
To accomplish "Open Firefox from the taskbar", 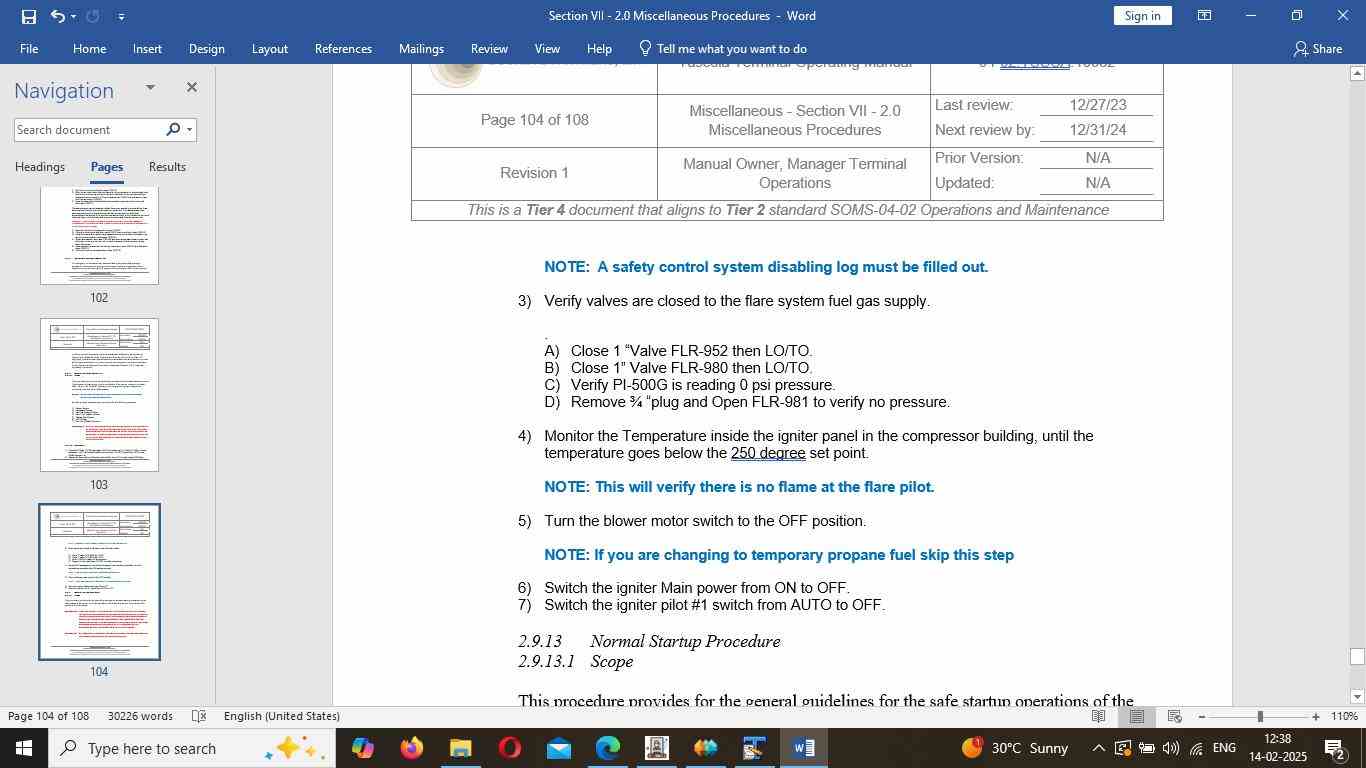I will pos(411,748).
